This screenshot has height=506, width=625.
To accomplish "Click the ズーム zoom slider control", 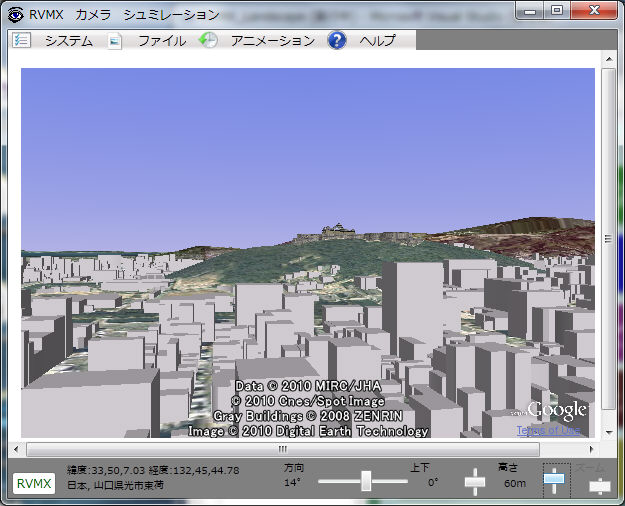I will pyautogui.click(x=599, y=486).
